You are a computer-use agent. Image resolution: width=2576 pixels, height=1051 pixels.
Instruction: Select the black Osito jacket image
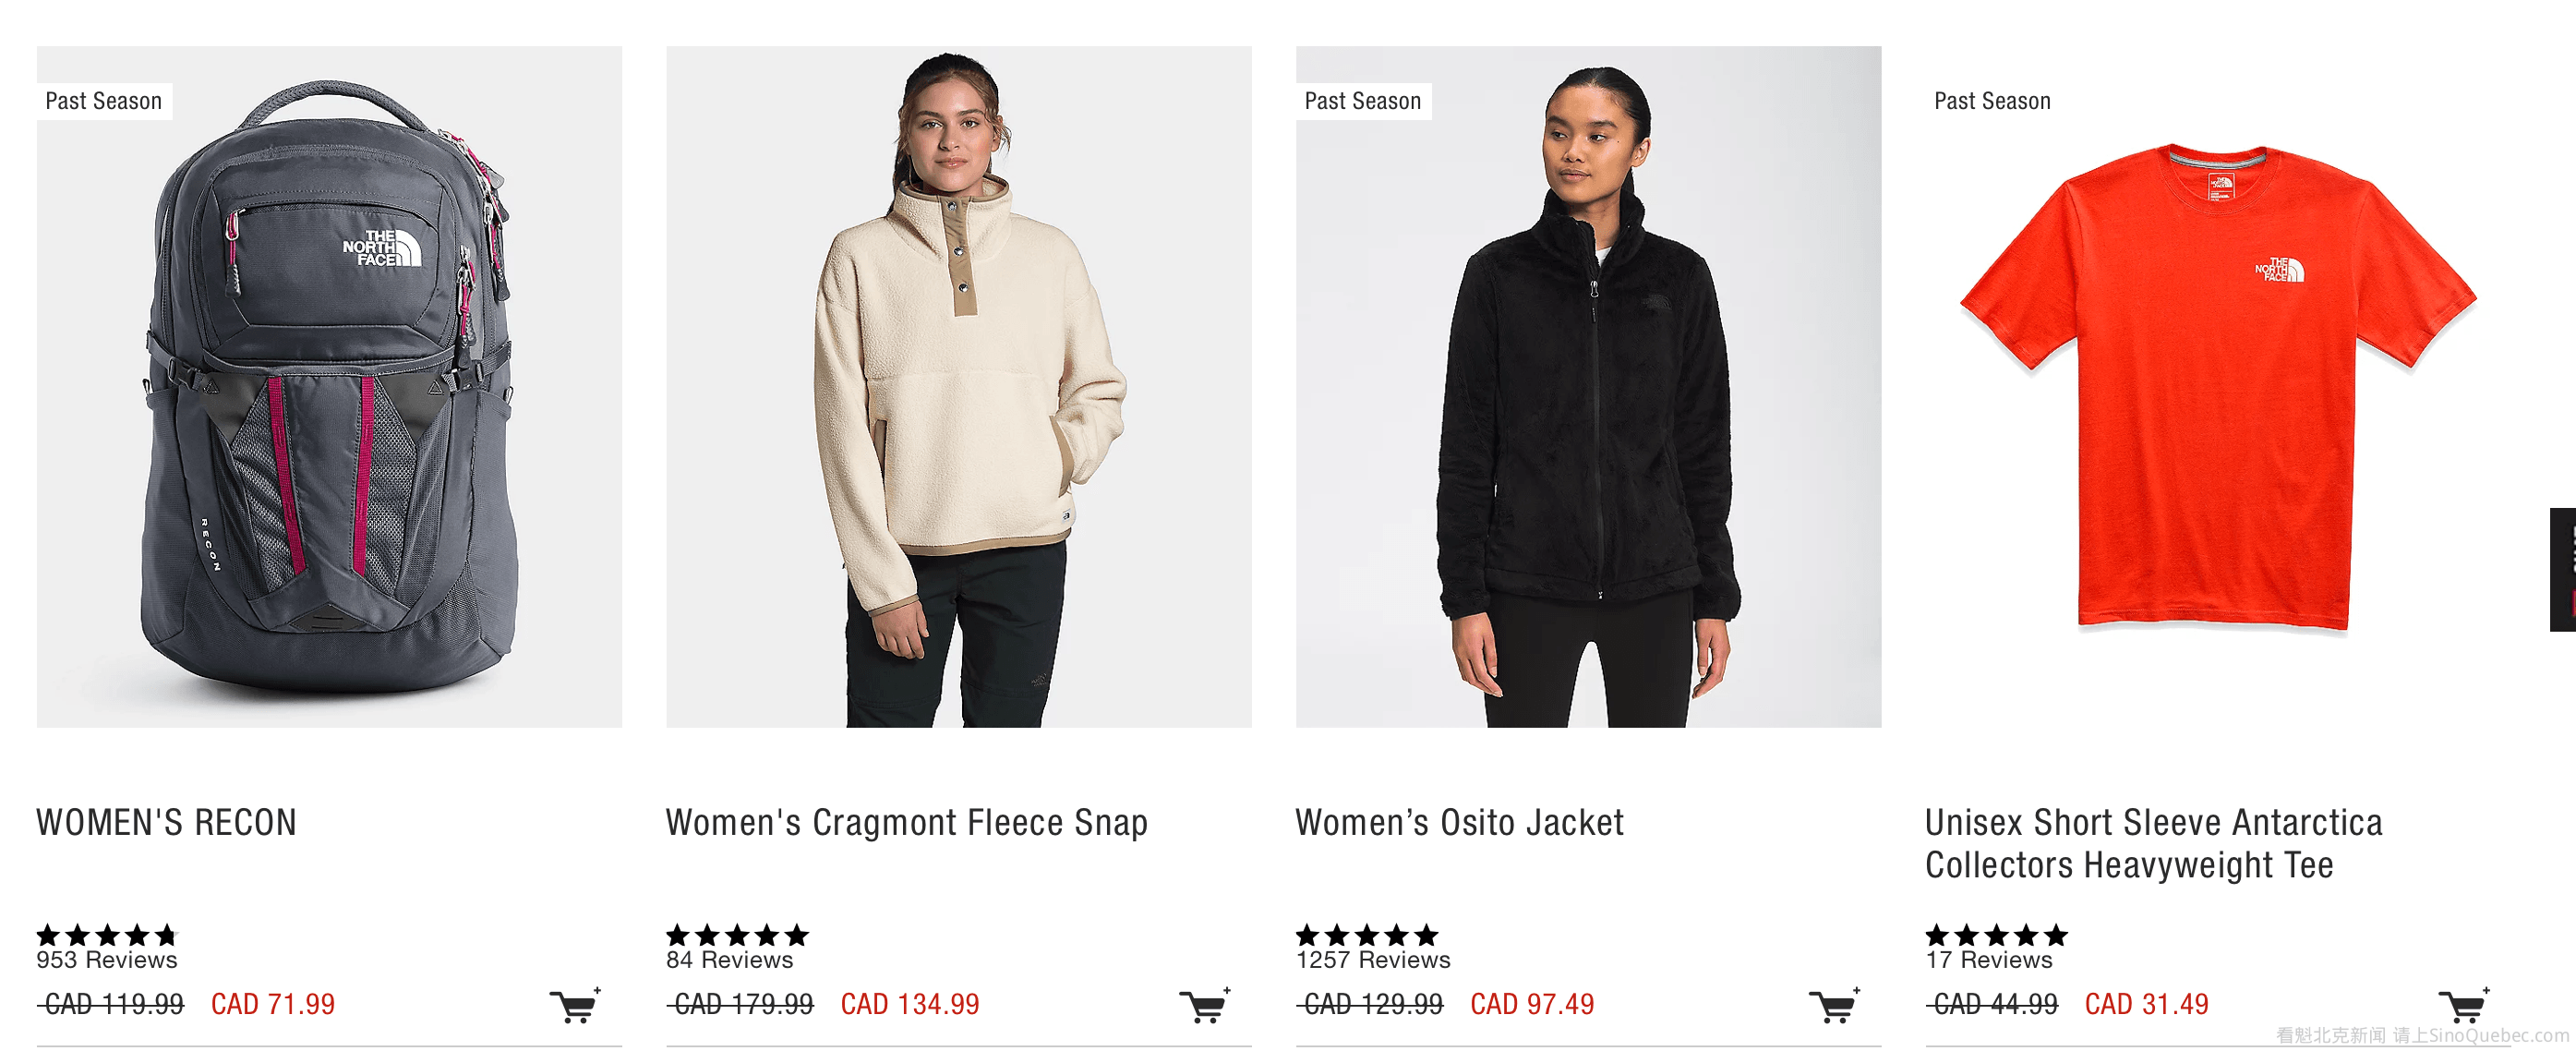[x=1588, y=387]
